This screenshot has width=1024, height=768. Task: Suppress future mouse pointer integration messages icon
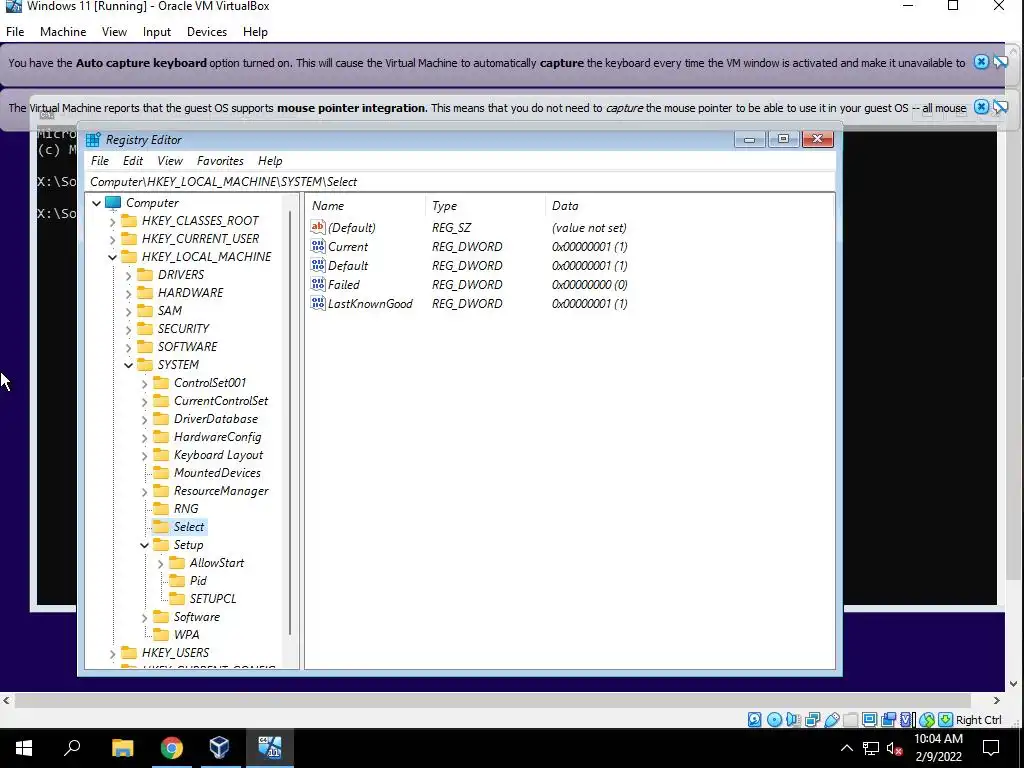(x=1000, y=106)
